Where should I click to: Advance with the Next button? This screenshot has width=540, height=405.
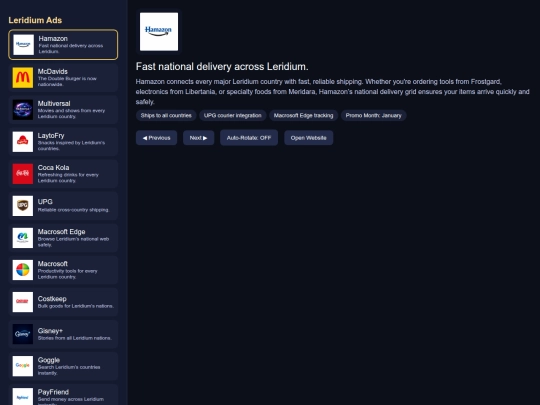(198, 138)
